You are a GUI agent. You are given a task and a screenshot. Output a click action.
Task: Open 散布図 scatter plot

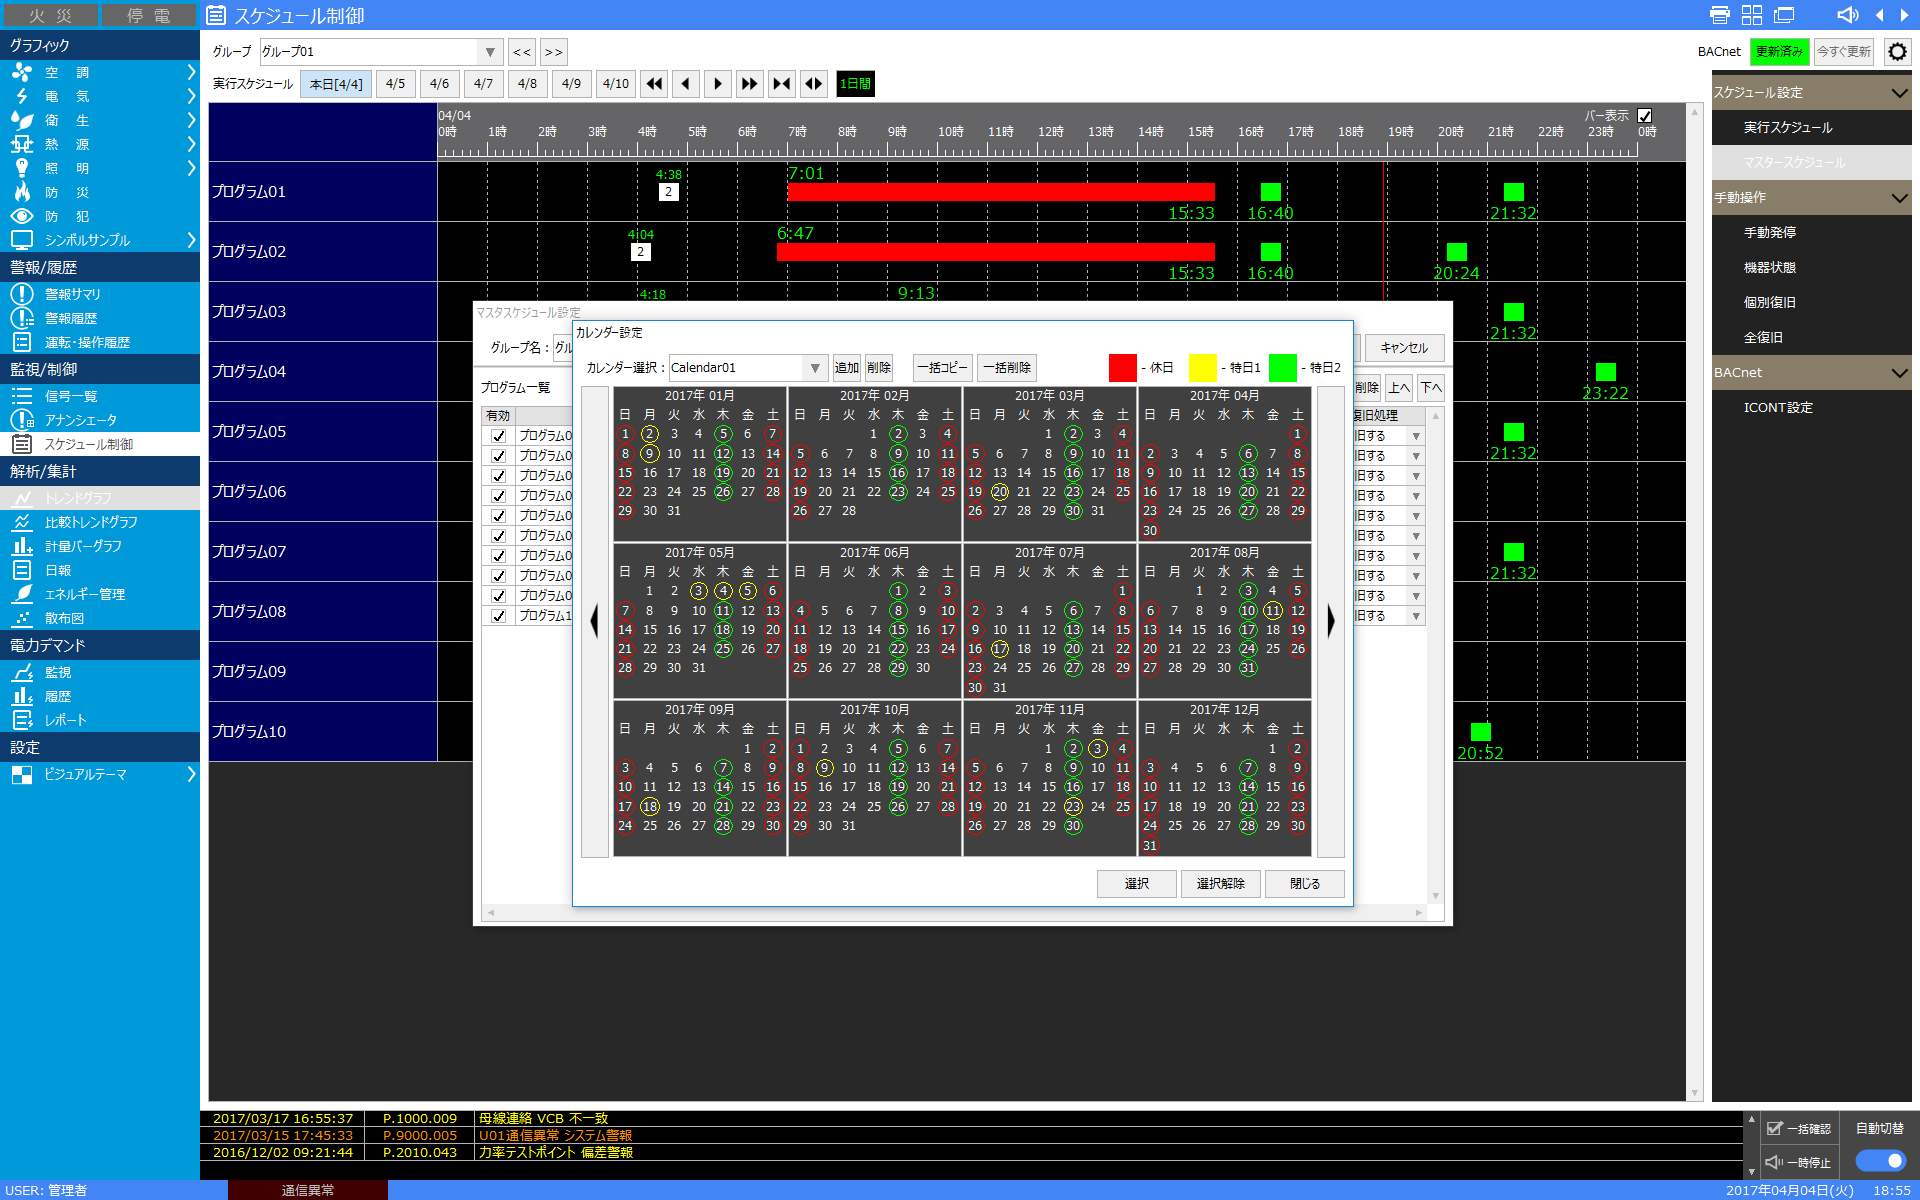tap(100, 618)
